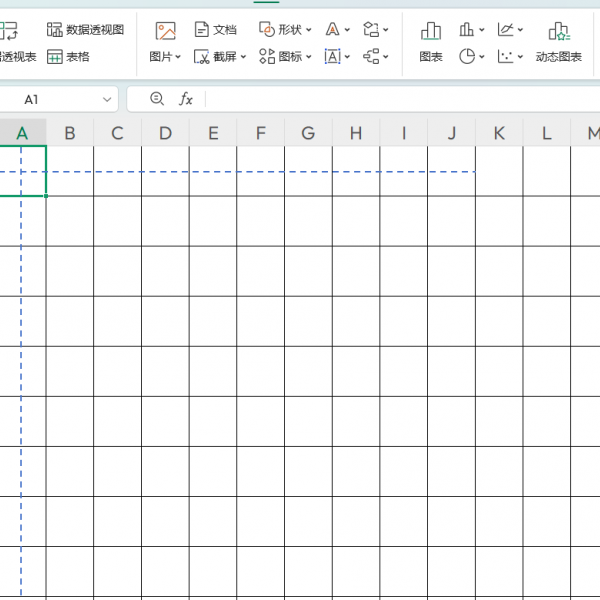The image size is (600, 600).
Task: Click the magnifier icon in formula bar
Action: click(156, 99)
